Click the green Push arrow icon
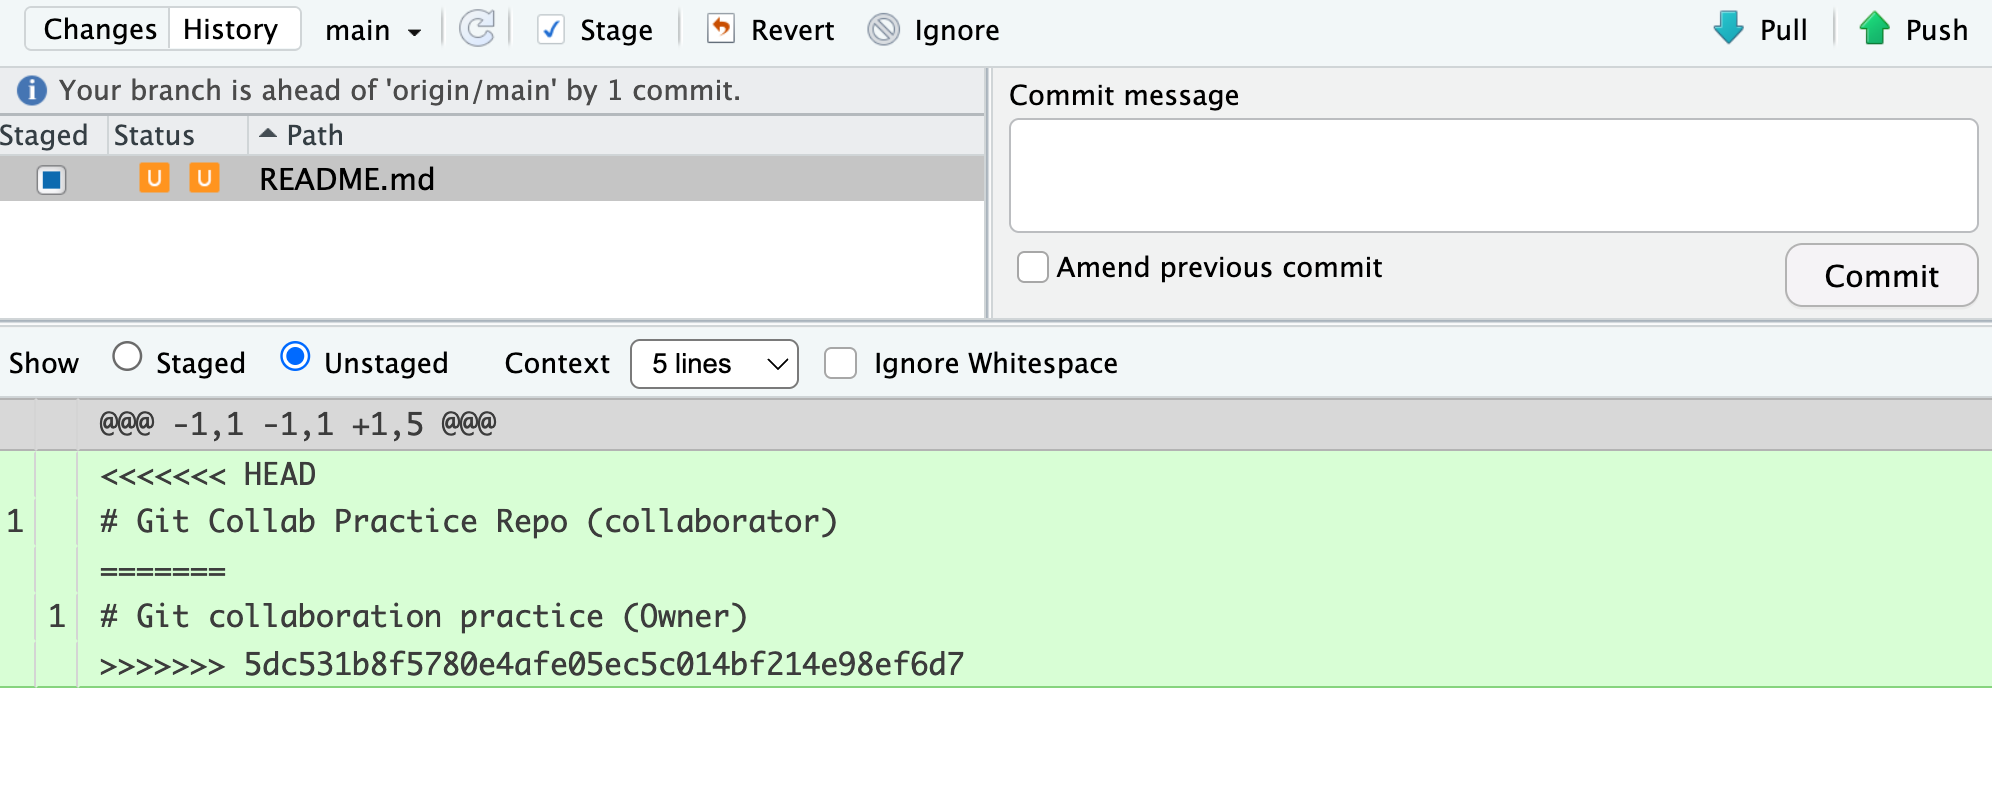 (x=1874, y=29)
